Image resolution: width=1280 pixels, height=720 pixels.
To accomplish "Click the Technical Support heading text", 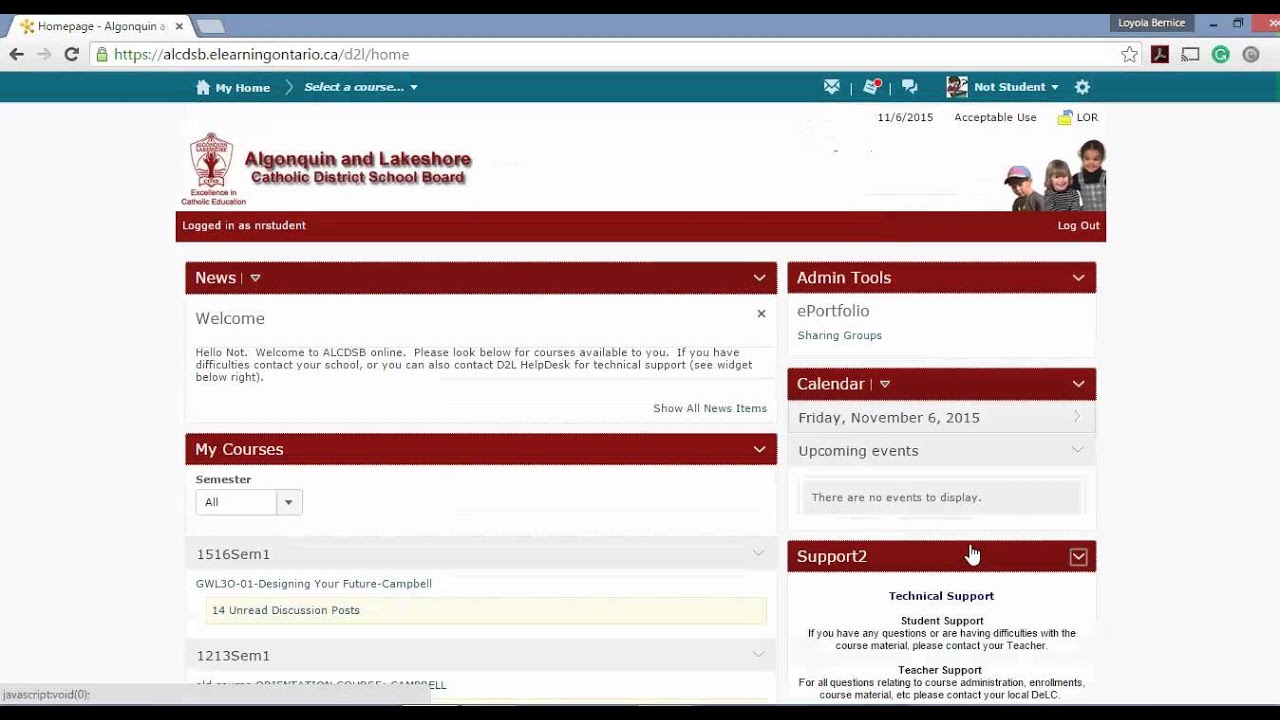I will (941, 596).
